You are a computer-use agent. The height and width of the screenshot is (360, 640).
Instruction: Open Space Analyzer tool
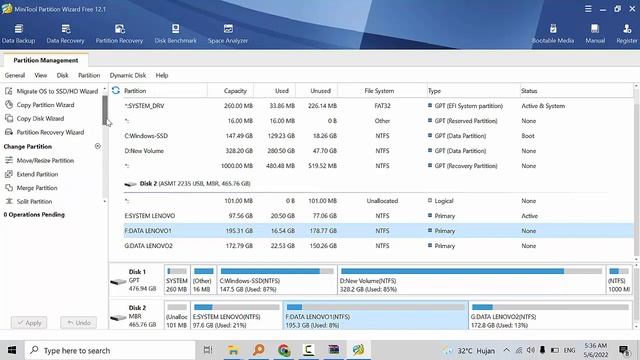click(x=228, y=33)
